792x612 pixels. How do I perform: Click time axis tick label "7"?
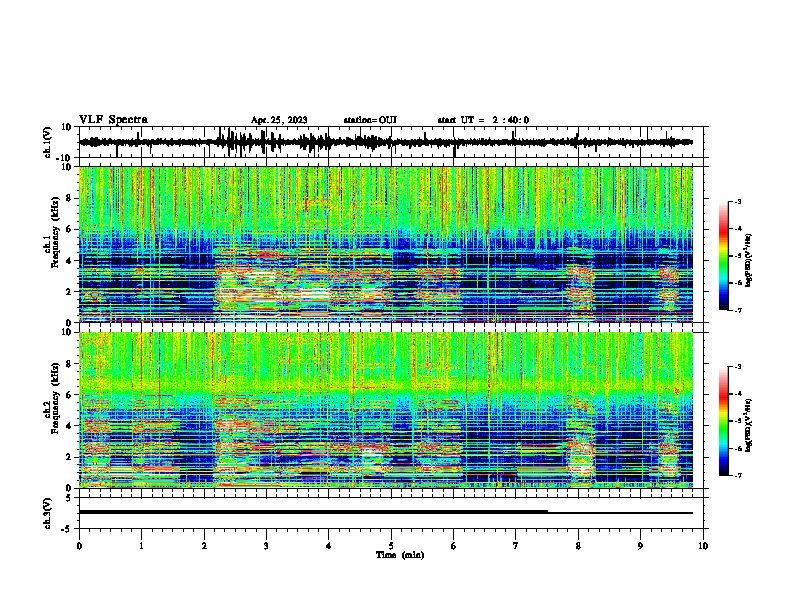[x=516, y=546]
